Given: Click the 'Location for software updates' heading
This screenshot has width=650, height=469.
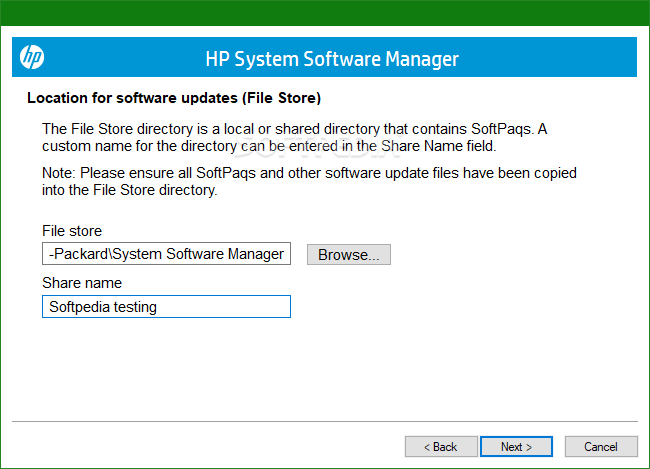Looking at the screenshot, I should pyautogui.click(x=174, y=98).
